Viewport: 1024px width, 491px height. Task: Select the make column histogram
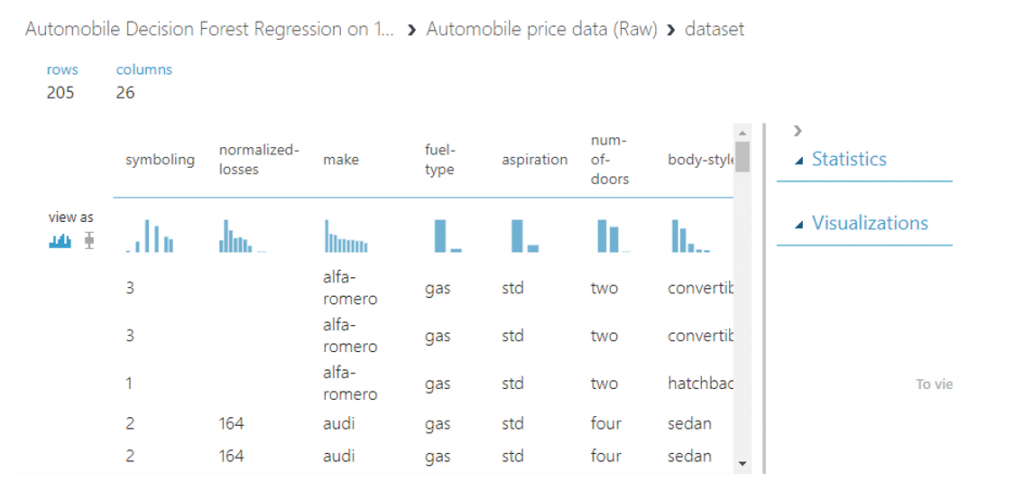point(346,236)
